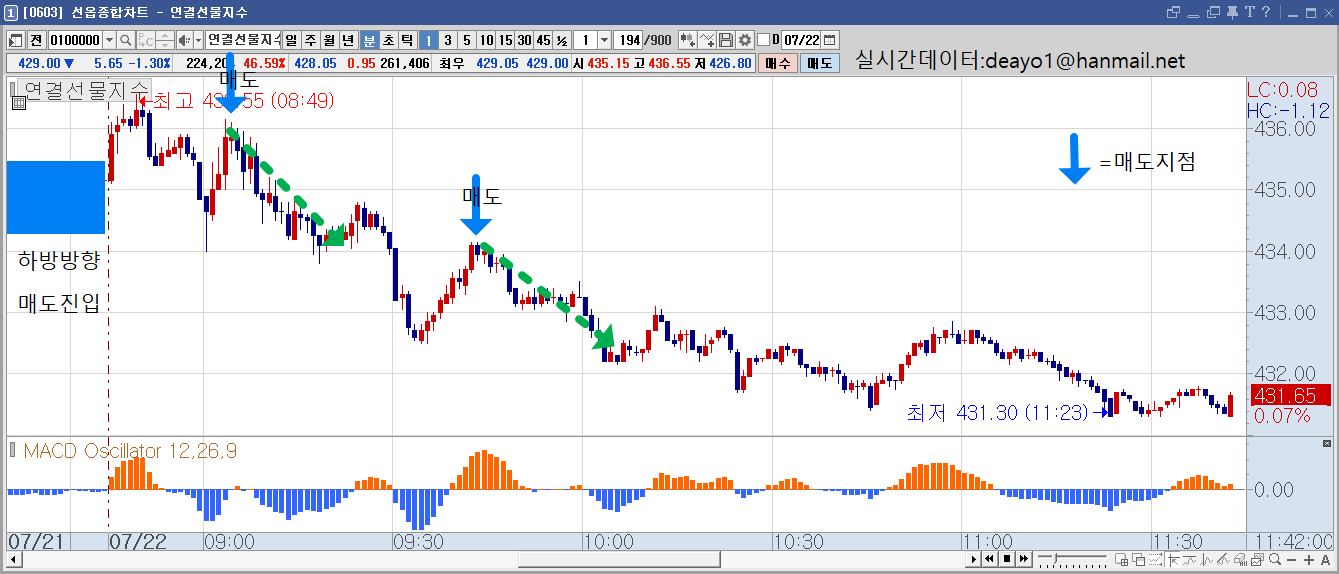Zoom out with the minus icon
The image size is (1339, 574).
click(1291, 560)
